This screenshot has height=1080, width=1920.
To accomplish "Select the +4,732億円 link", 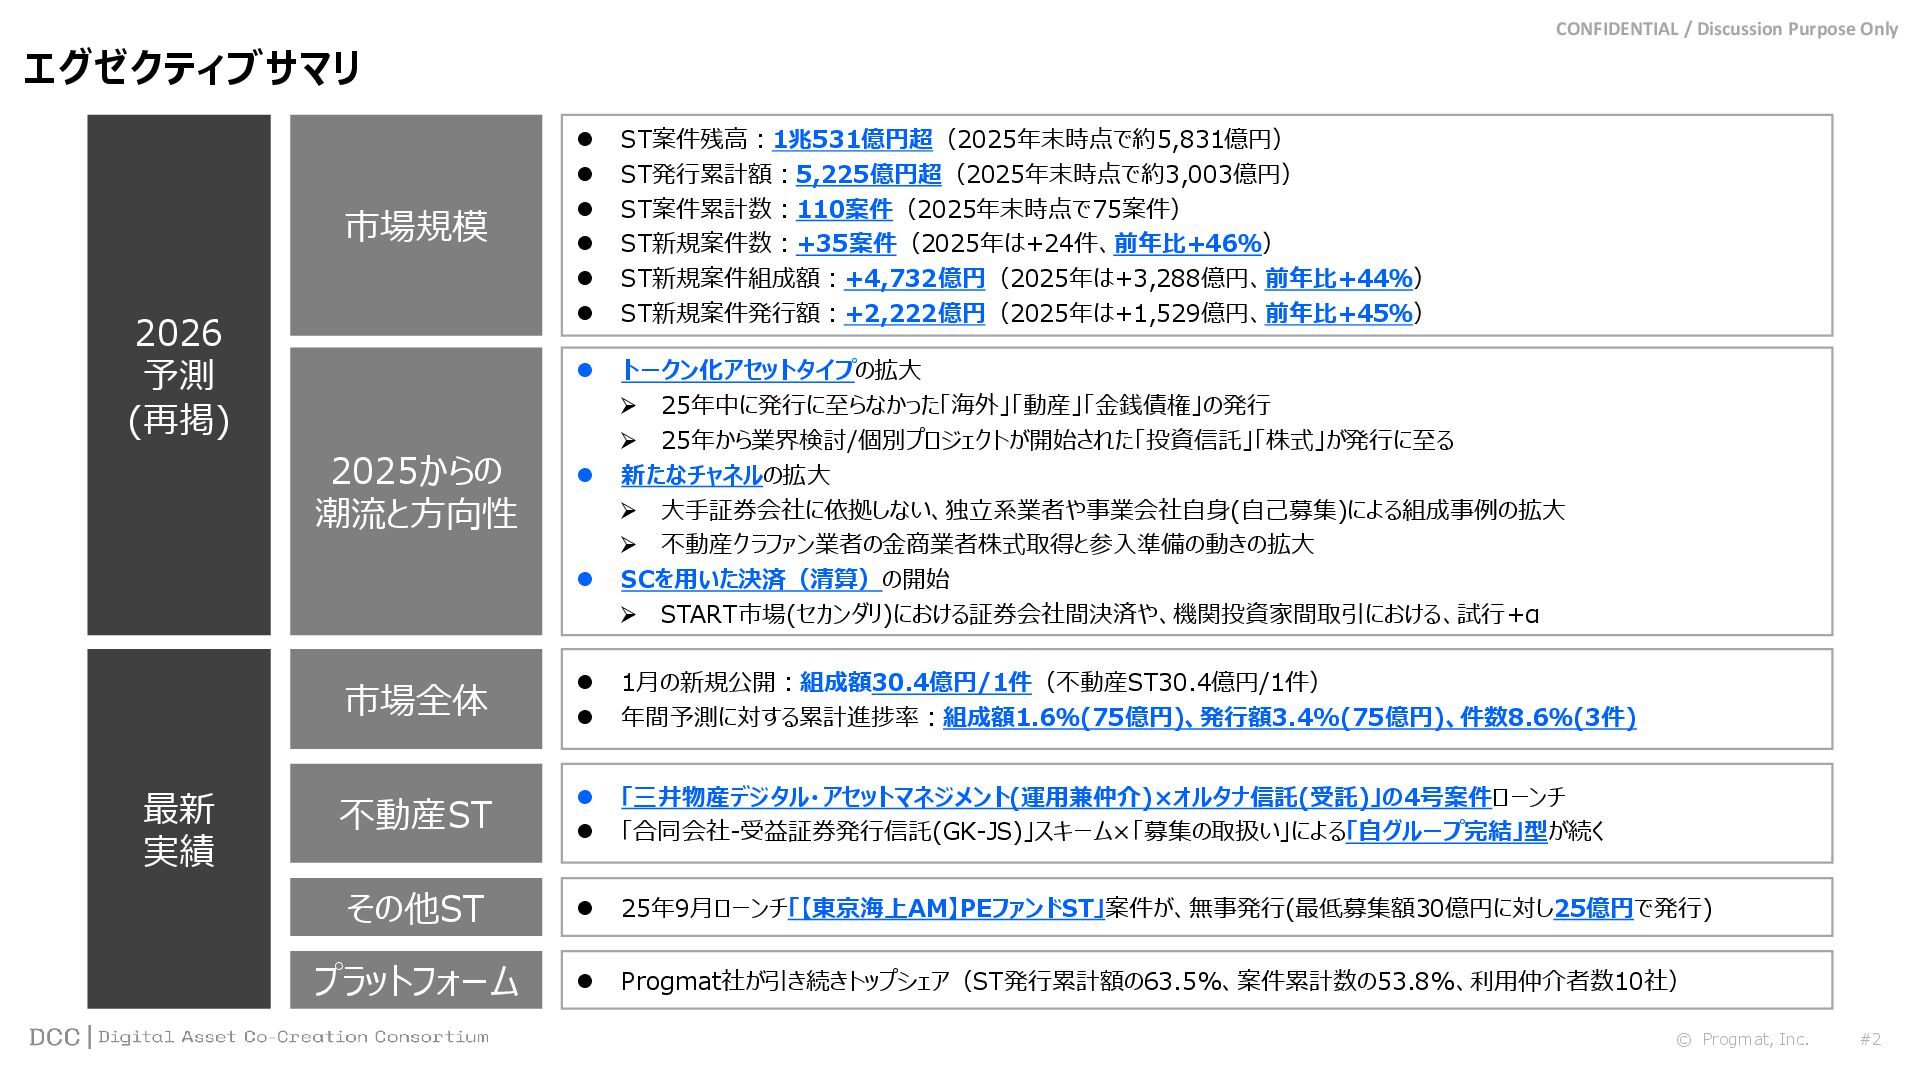I will [914, 278].
